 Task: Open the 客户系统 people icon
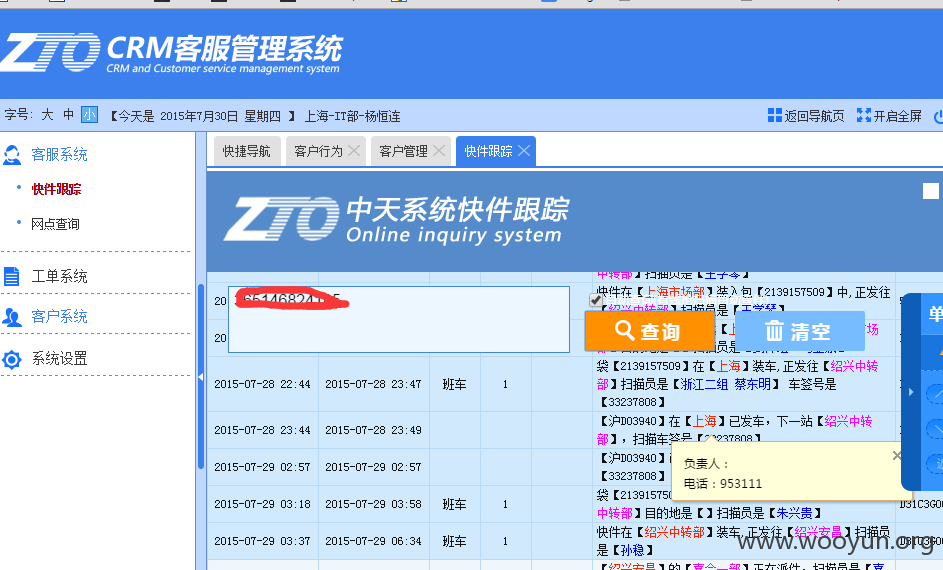coord(11,317)
